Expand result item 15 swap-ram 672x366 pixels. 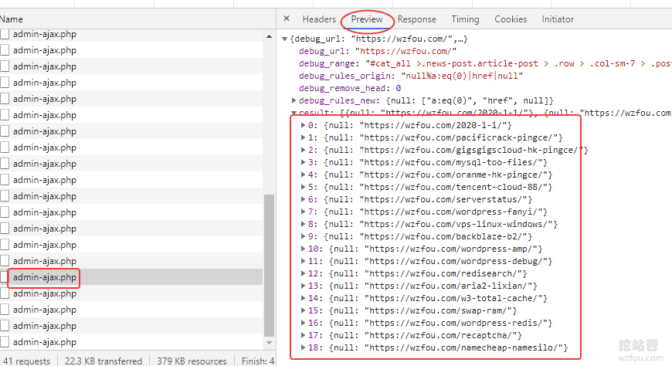(303, 311)
